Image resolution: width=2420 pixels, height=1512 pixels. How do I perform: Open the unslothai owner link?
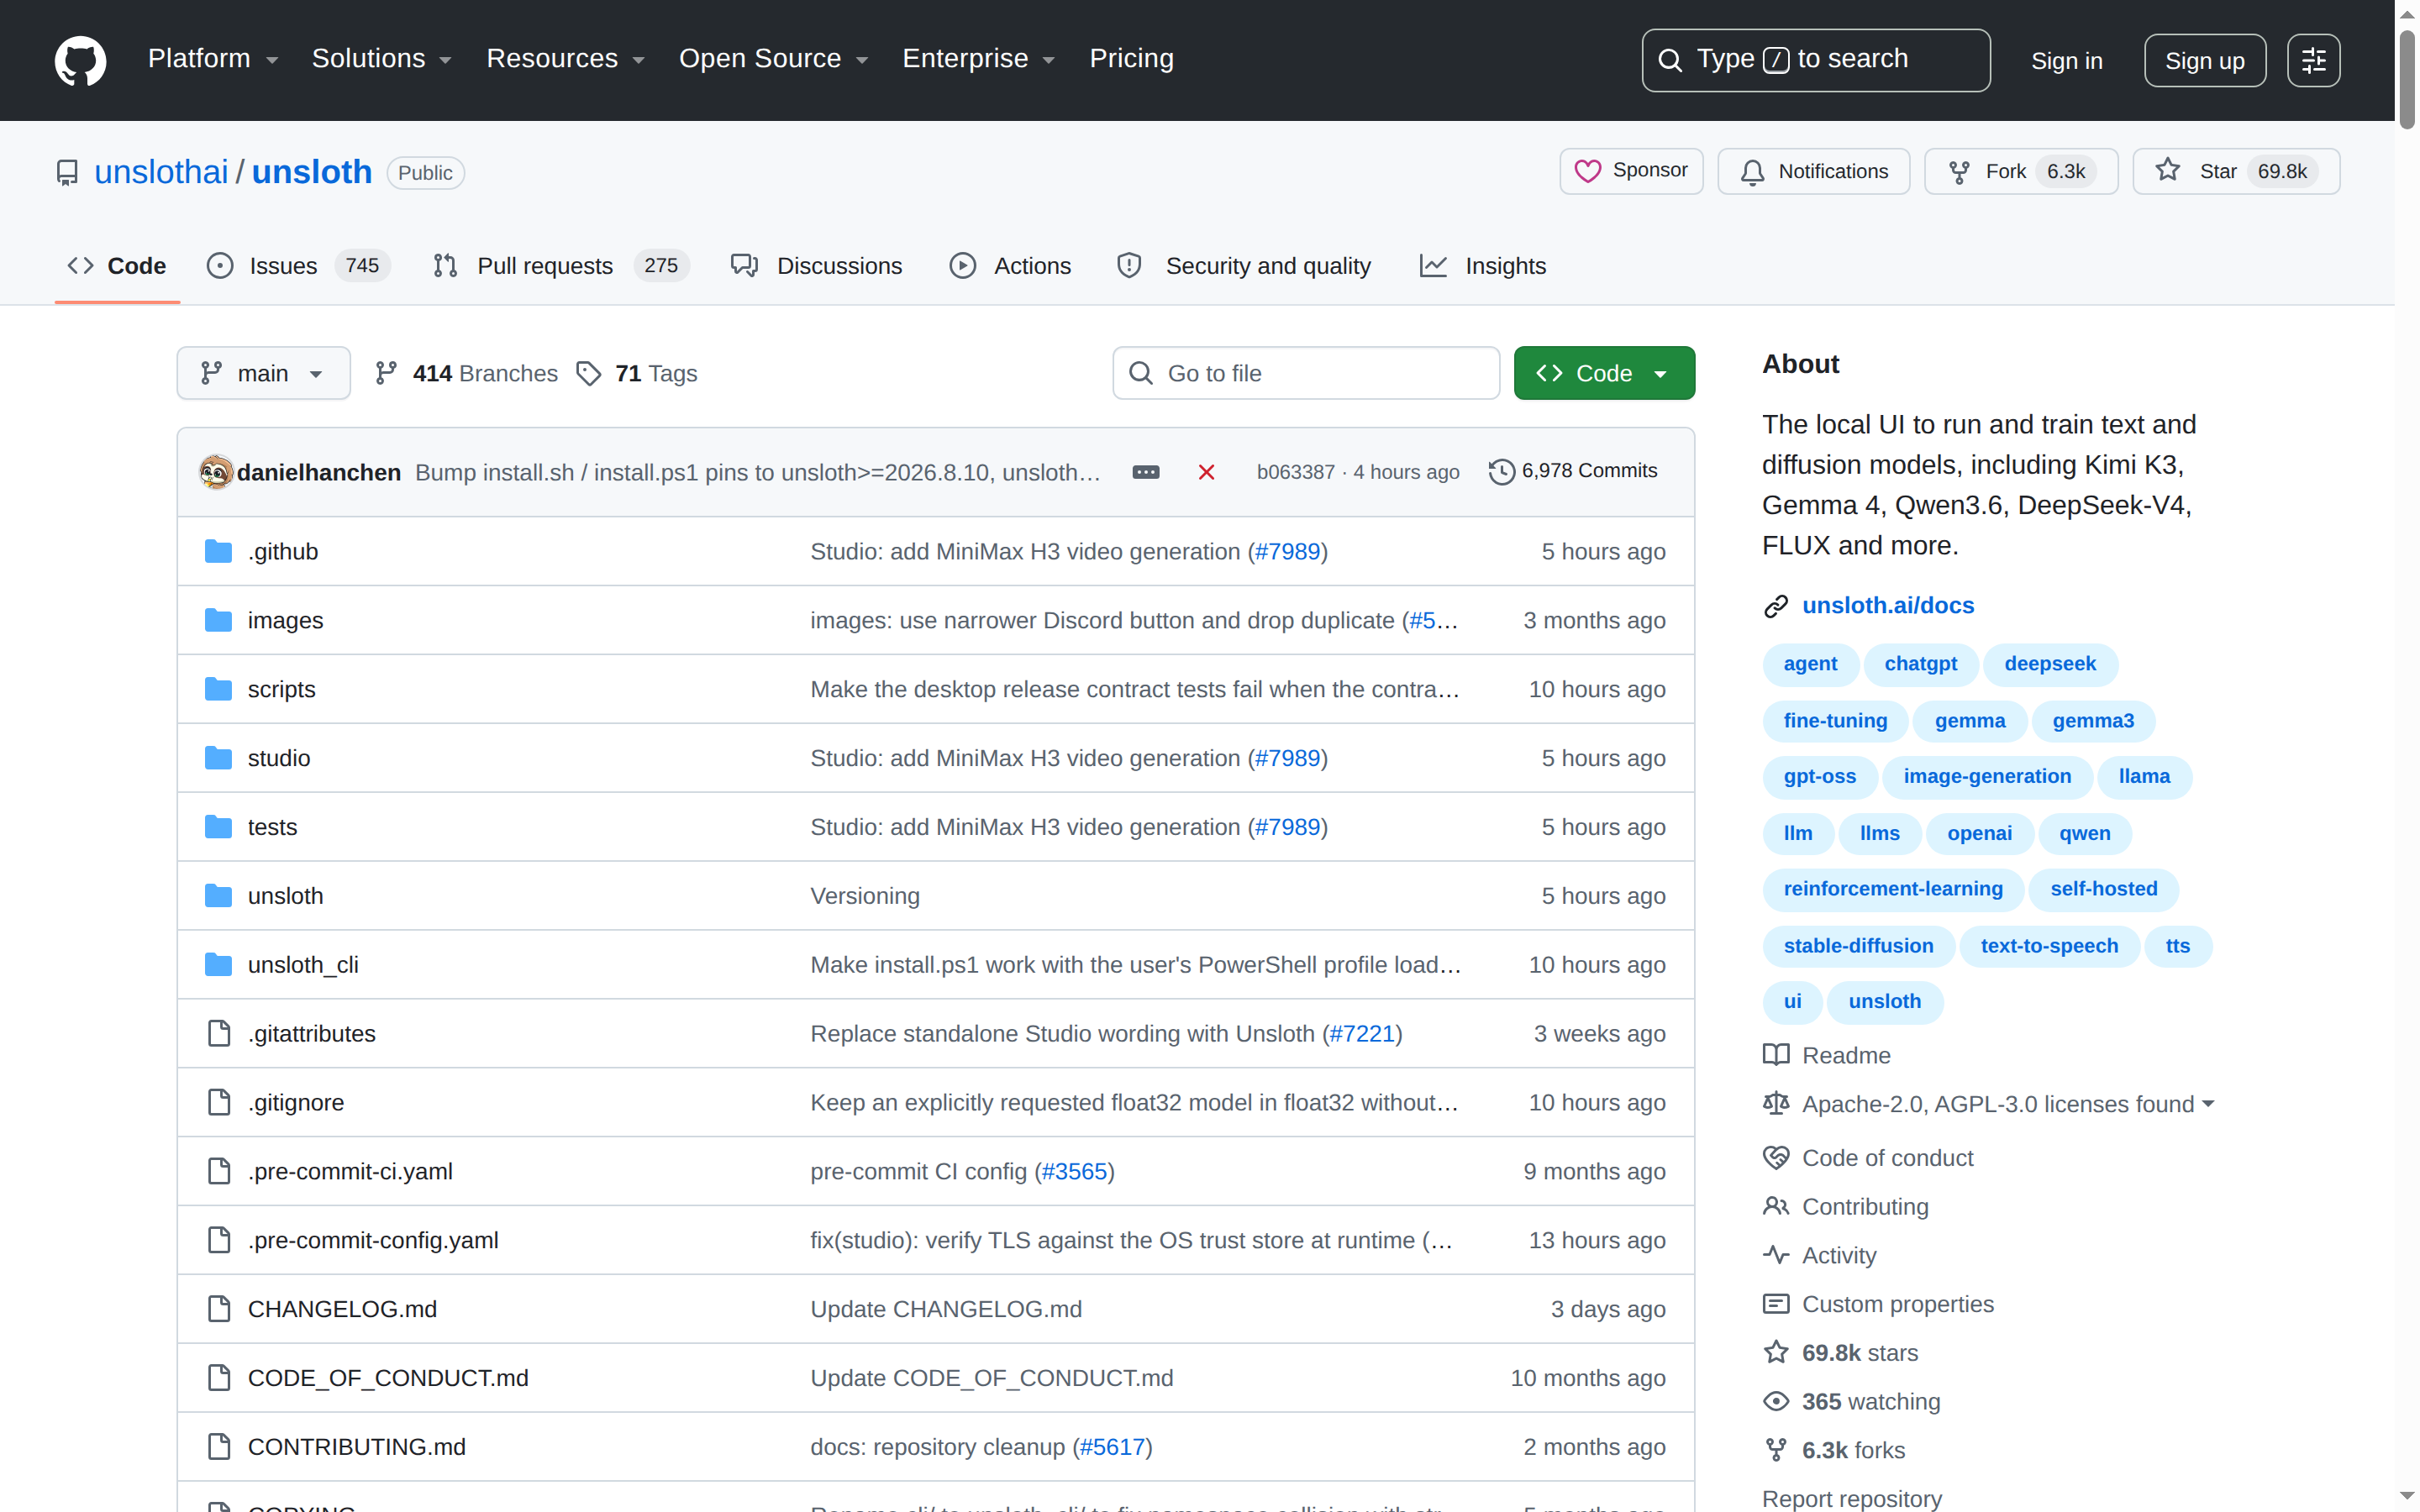click(161, 172)
